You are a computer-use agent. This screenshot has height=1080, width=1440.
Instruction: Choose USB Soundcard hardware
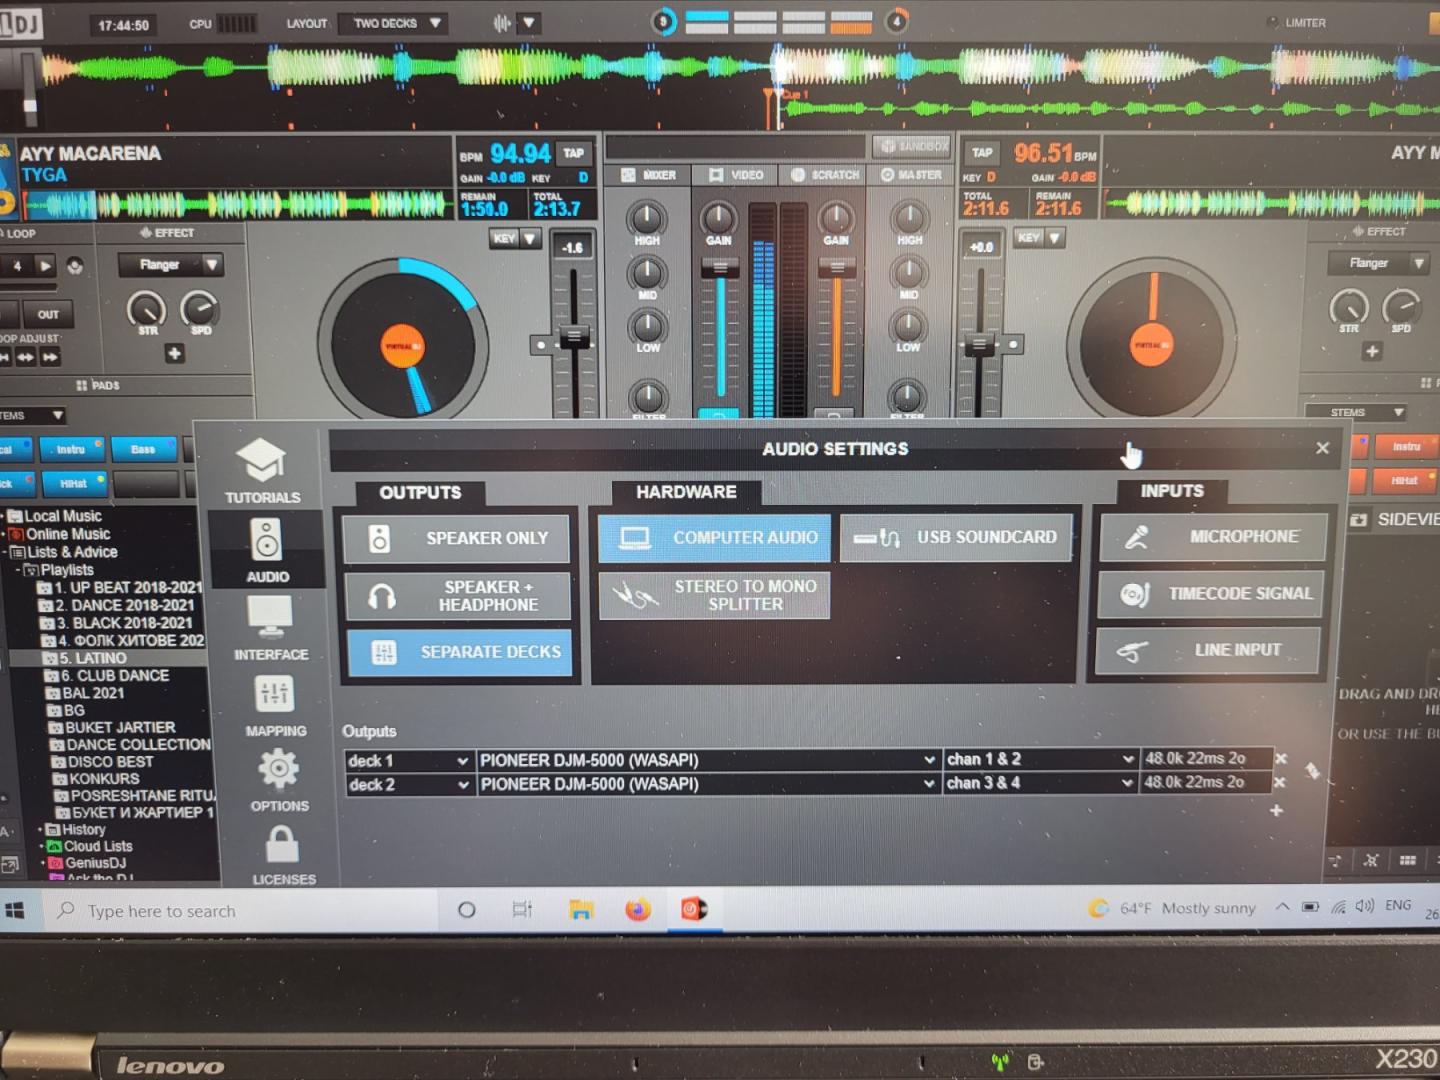tap(956, 537)
